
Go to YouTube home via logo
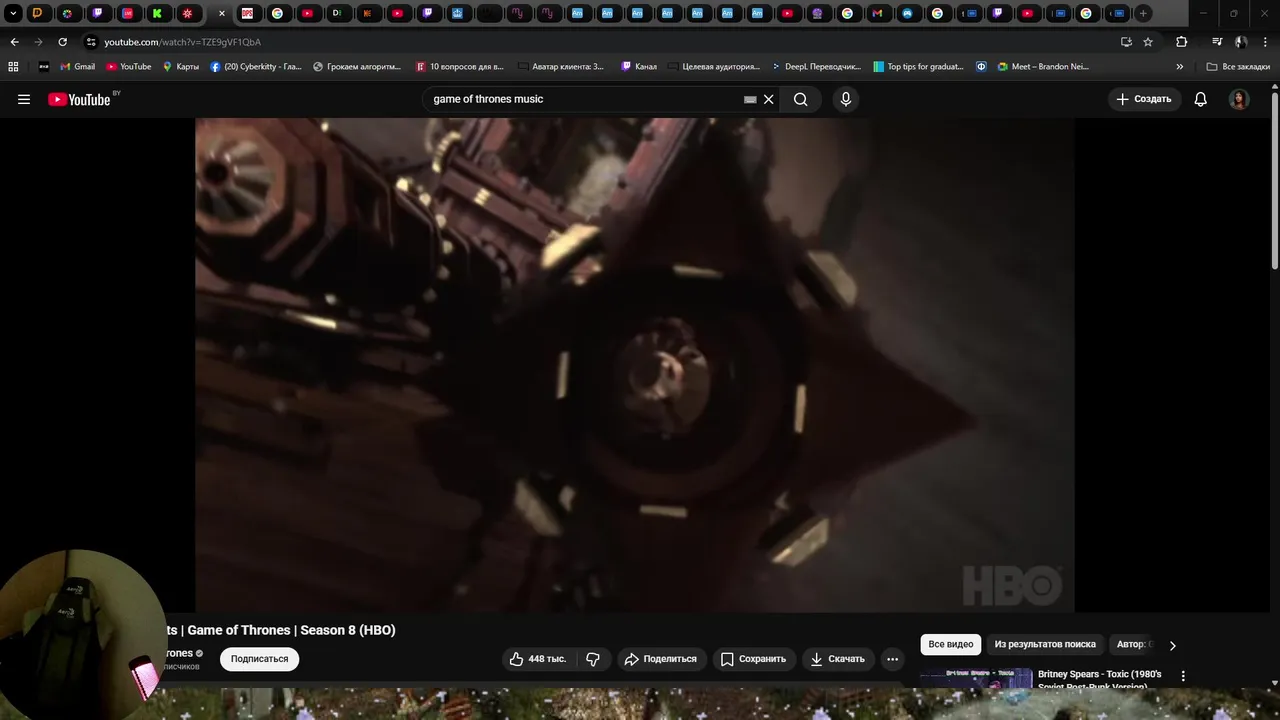79,99
